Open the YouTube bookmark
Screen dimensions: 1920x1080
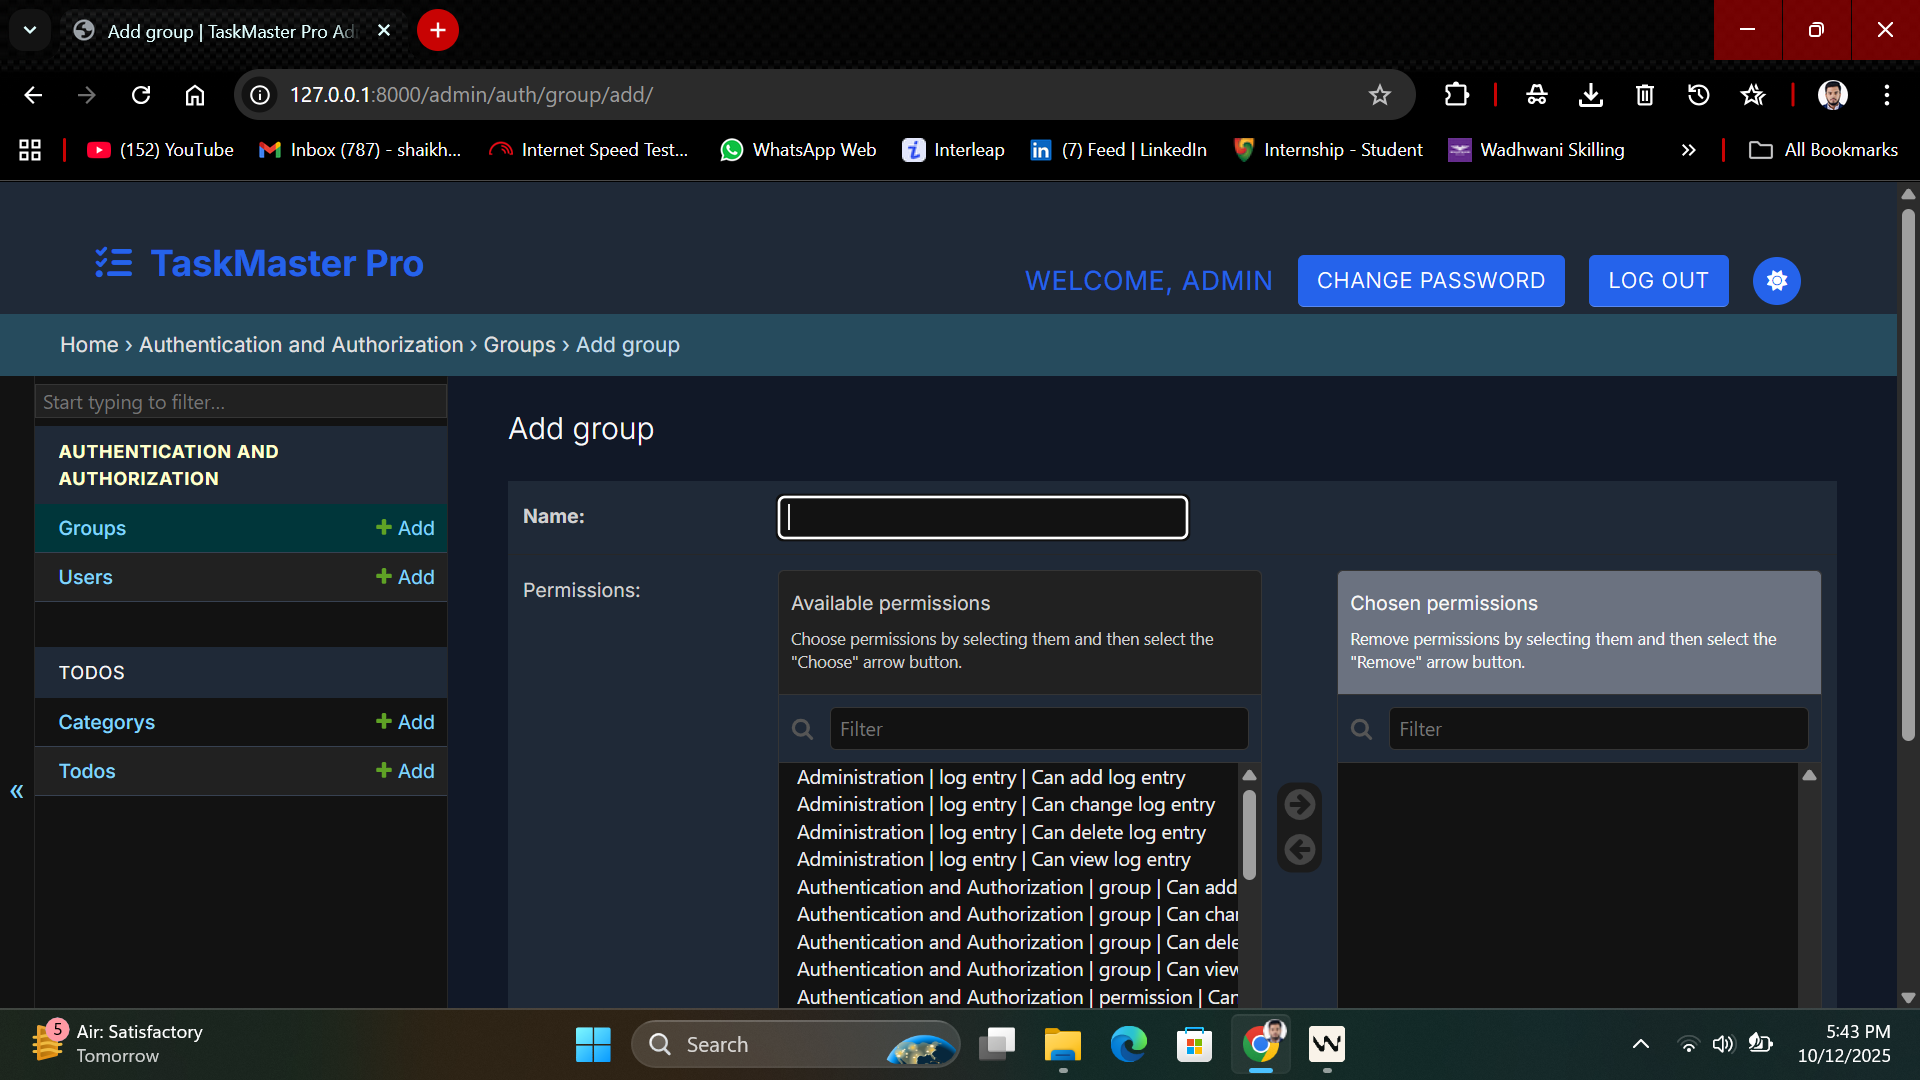tap(160, 150)
